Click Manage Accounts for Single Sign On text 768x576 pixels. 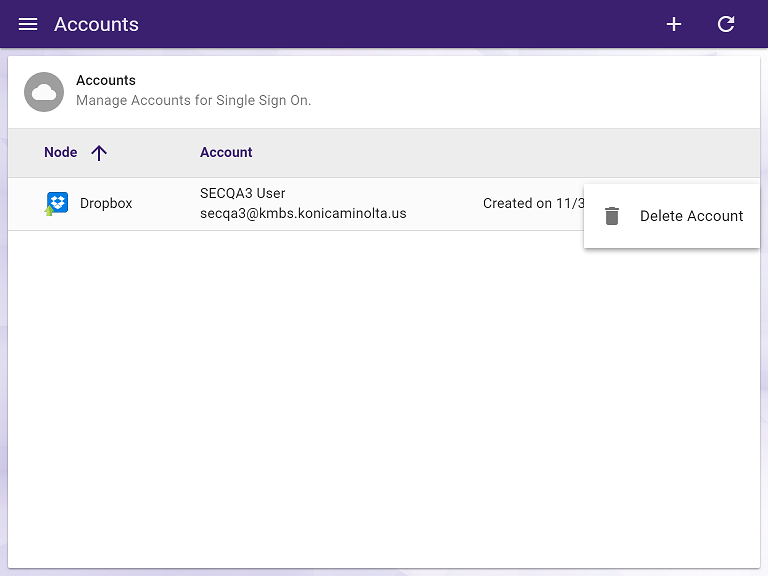click(193, 100)
